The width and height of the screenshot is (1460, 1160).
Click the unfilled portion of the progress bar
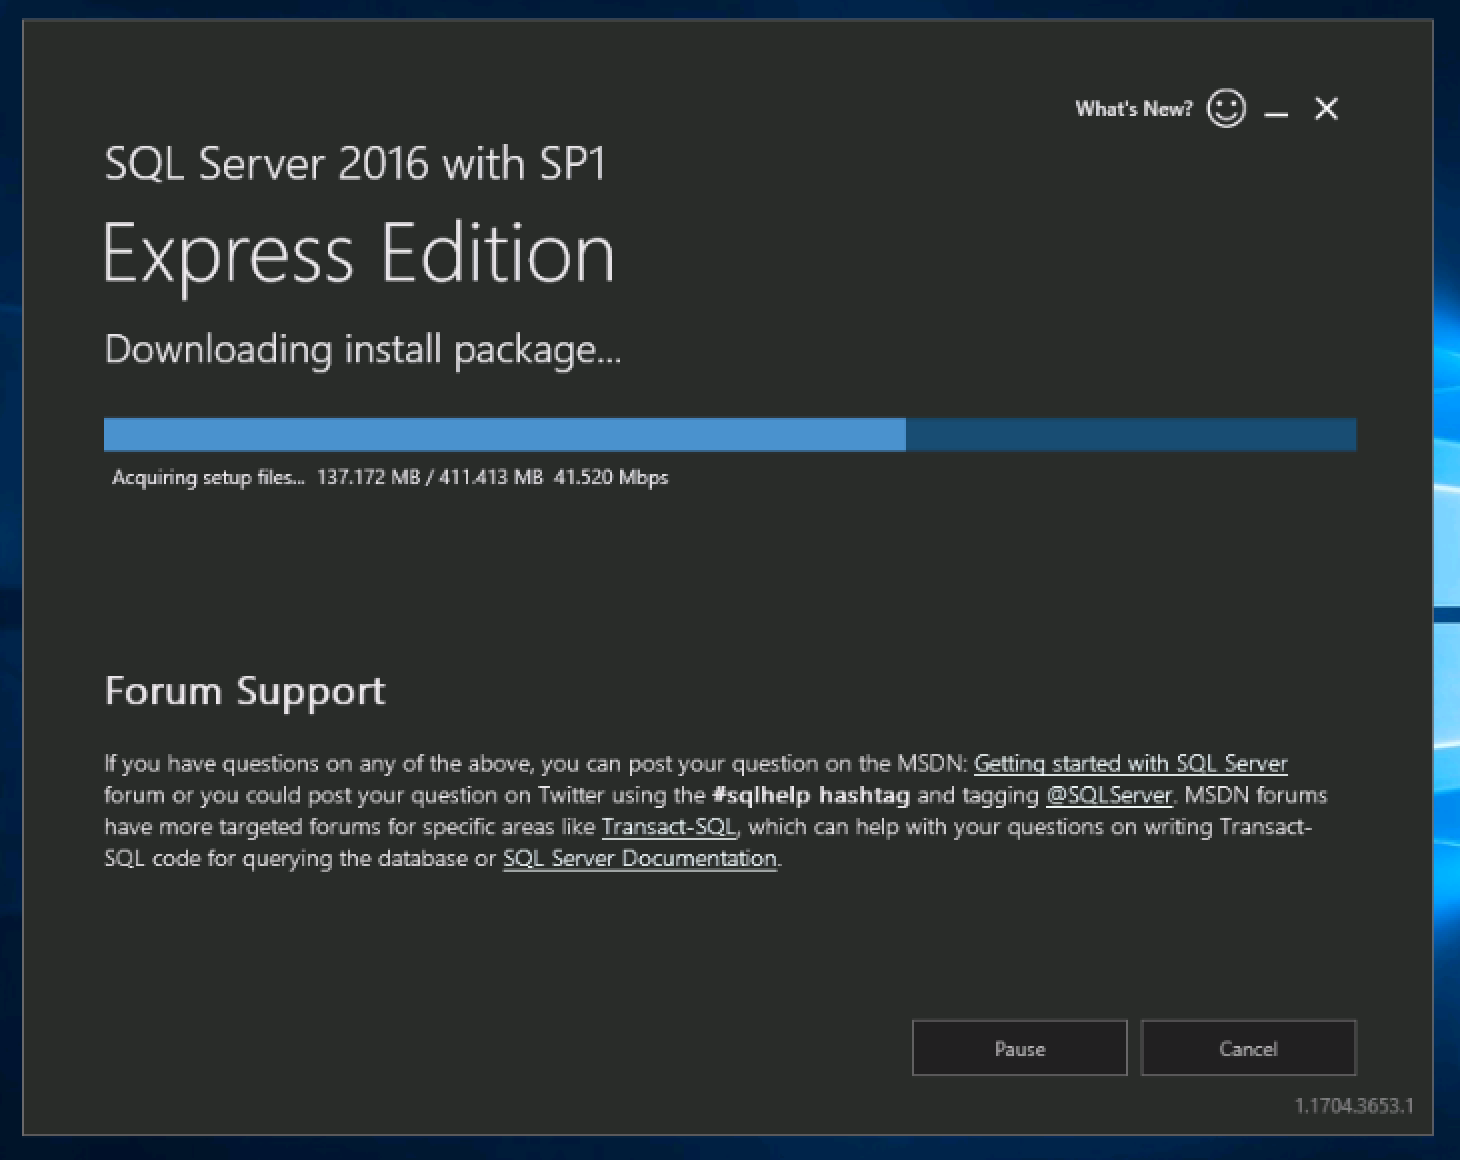point(1130,435)
